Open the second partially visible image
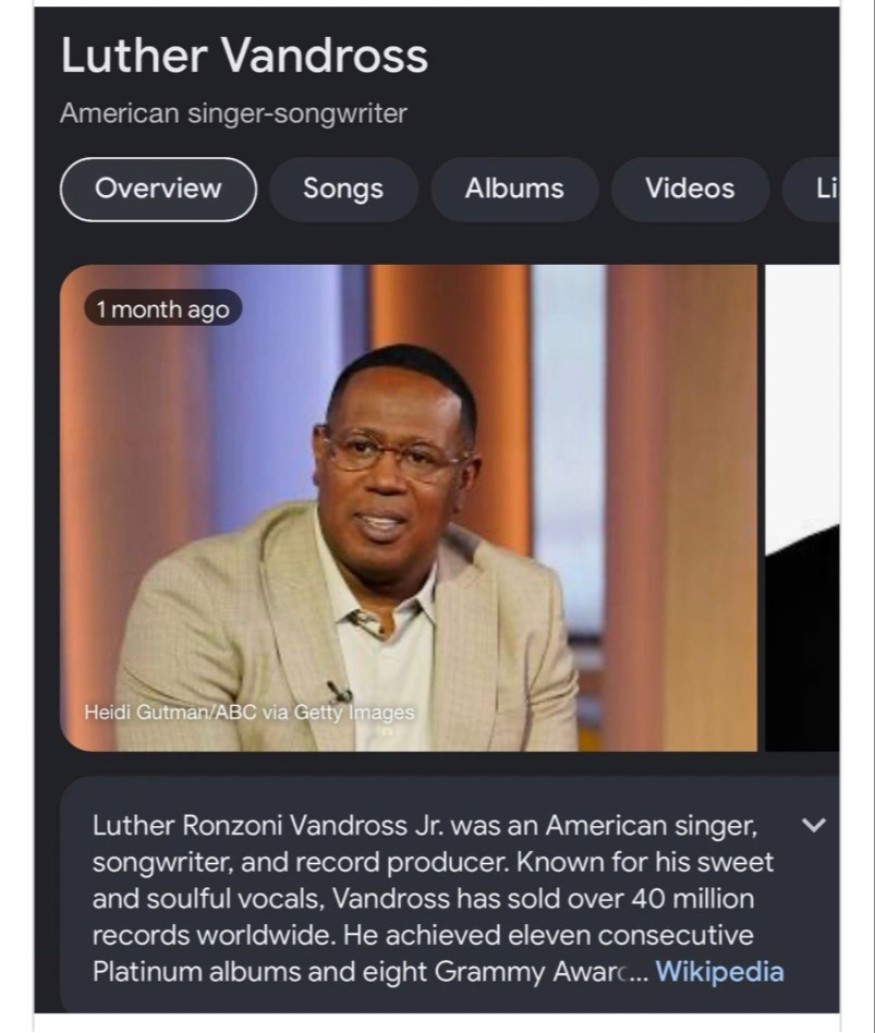The height and width of the screenshot is (1033, 875). tap(803, 508)
